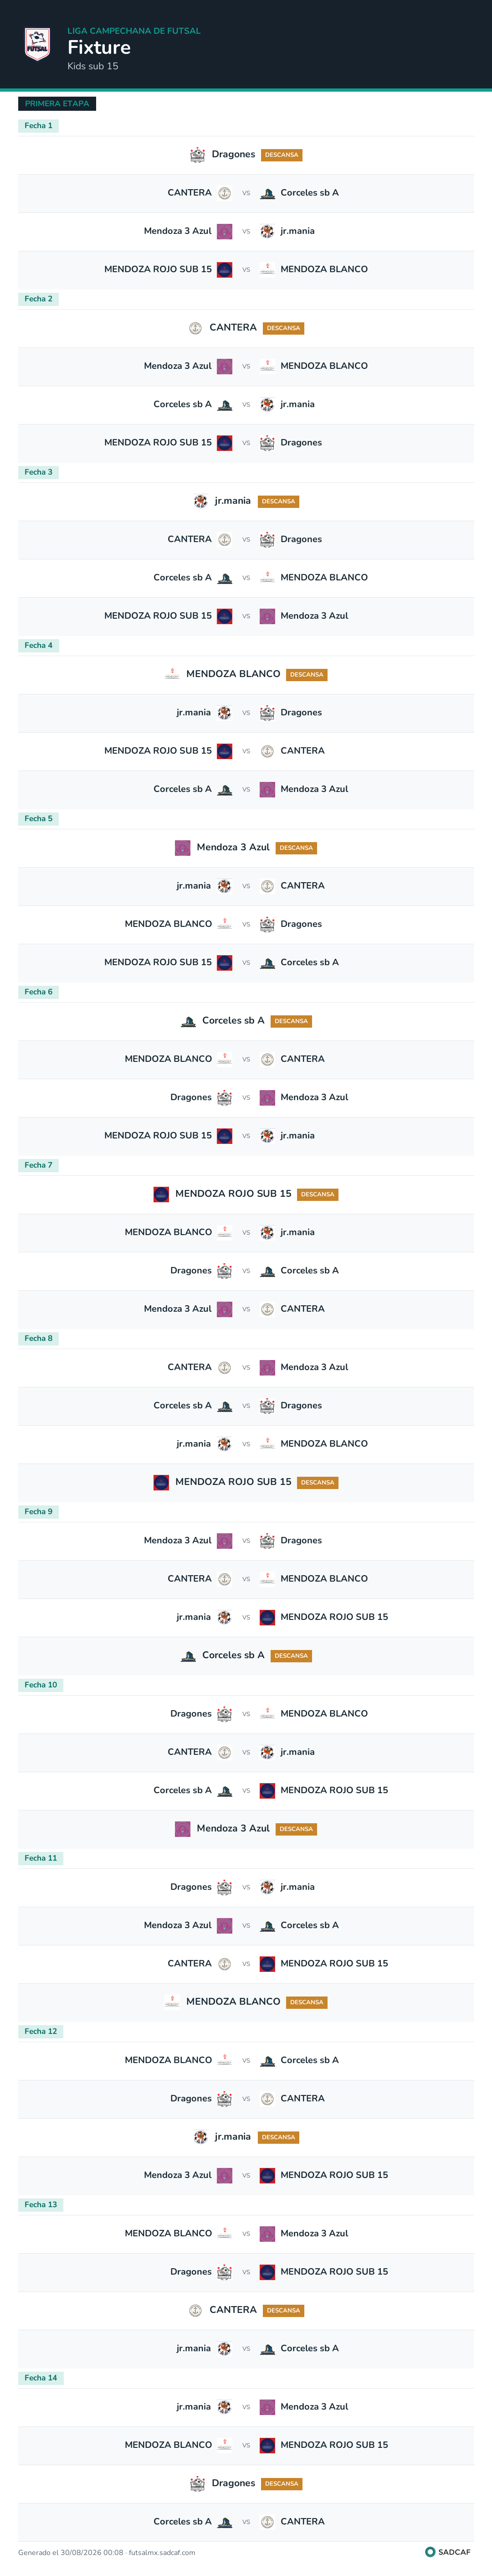Select the PRIMERA ETAPA stage label
This screenshot has height=2576, width=492.
coord(57,103)
